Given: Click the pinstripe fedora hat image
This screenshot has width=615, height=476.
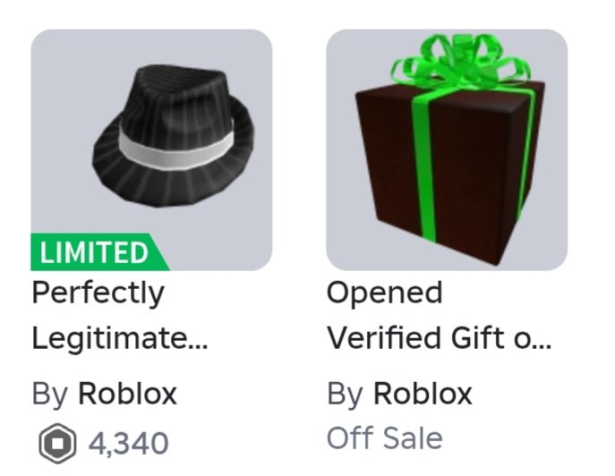Looking at the screenshot, I should 174,136.
